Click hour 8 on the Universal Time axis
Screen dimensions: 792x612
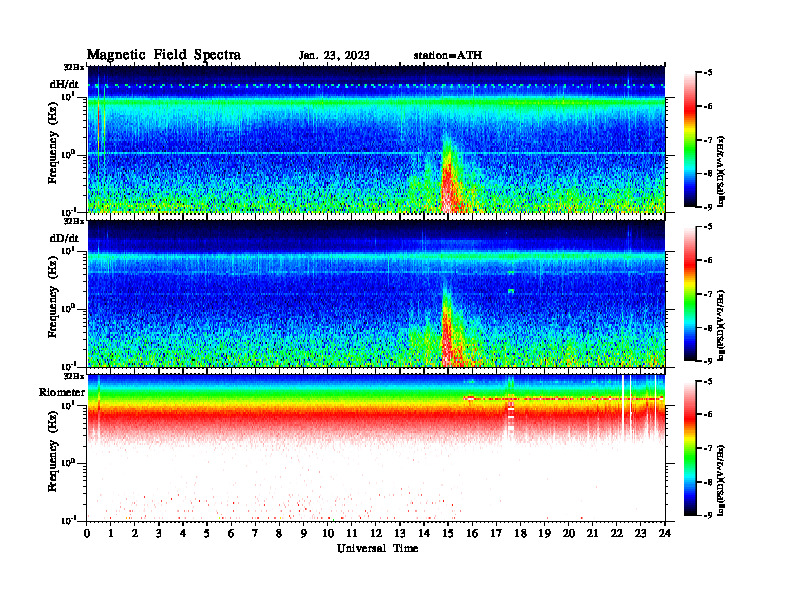click(x=279, y=533)
